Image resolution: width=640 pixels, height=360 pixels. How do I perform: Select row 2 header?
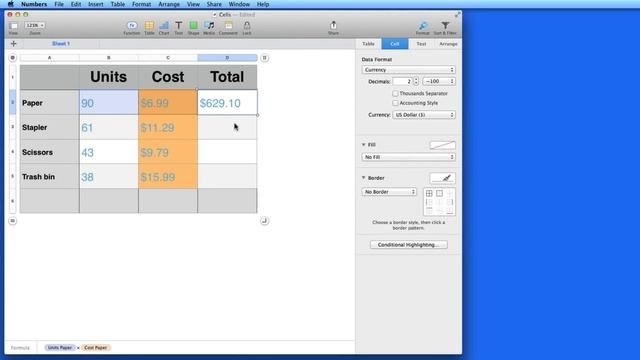13,102
